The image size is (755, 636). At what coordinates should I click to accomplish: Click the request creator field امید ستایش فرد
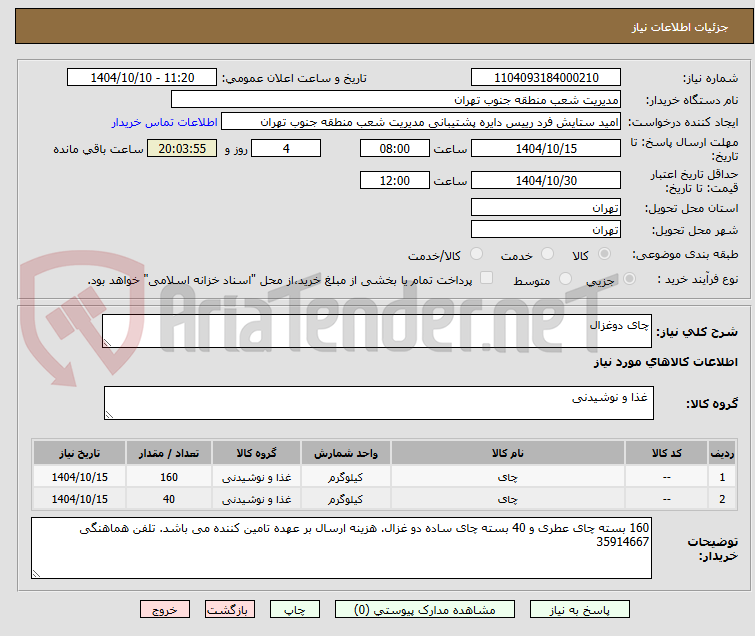tap(421, 122)
